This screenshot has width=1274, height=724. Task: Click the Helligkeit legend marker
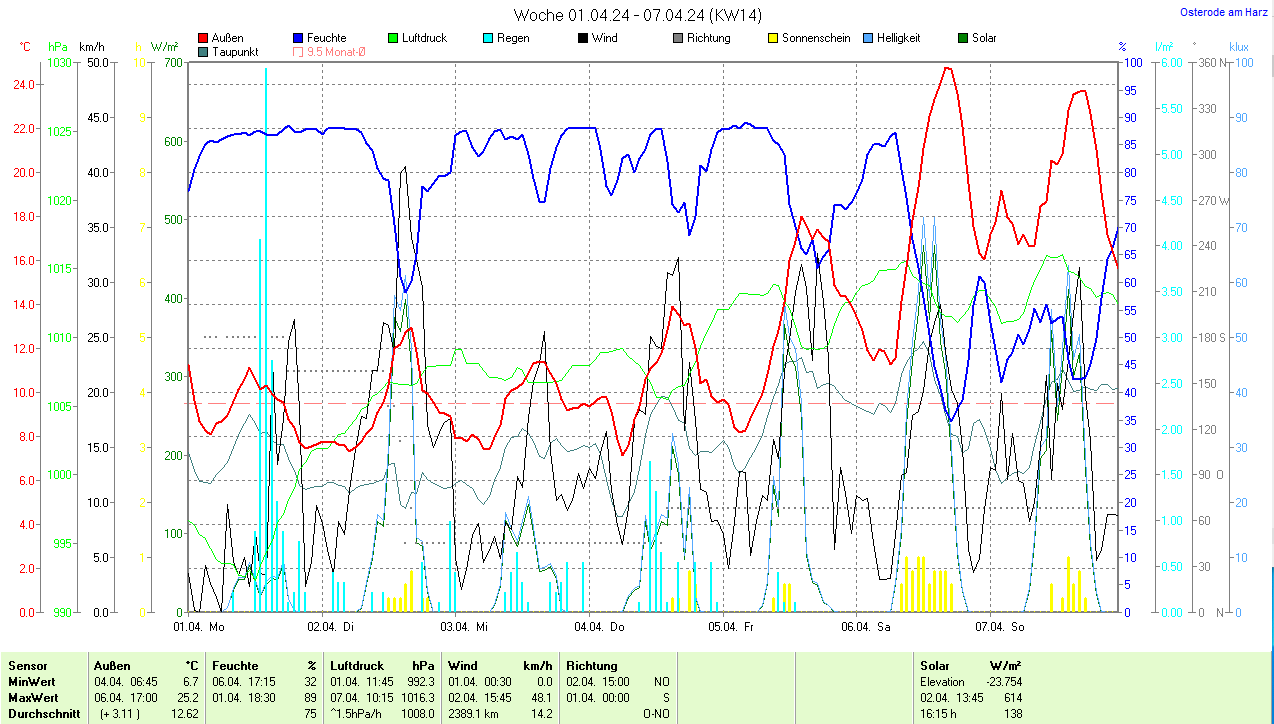coord(867,38)
